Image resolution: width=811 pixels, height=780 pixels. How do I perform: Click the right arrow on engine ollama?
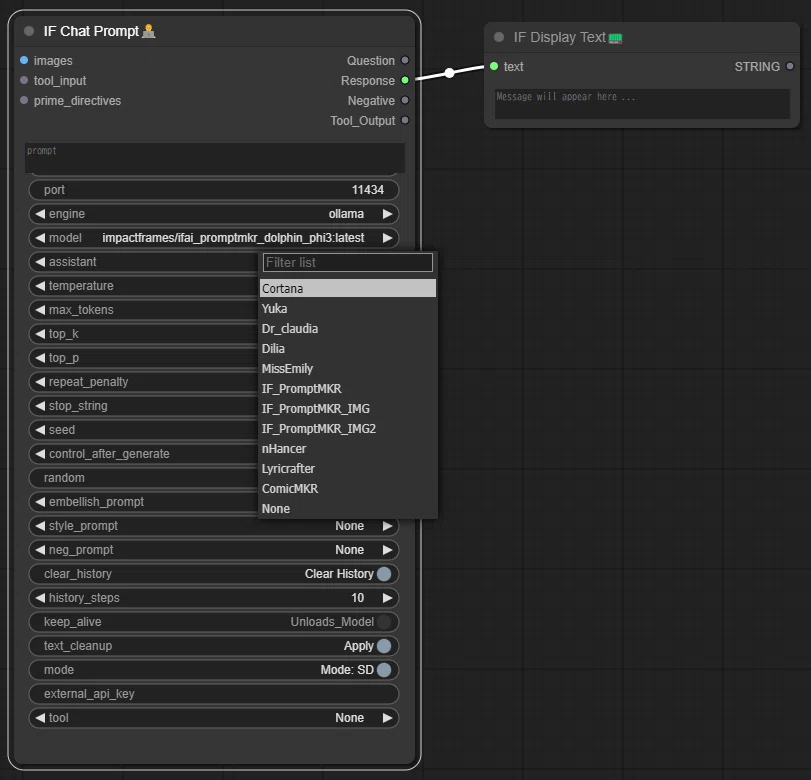[x=387, y=214]
